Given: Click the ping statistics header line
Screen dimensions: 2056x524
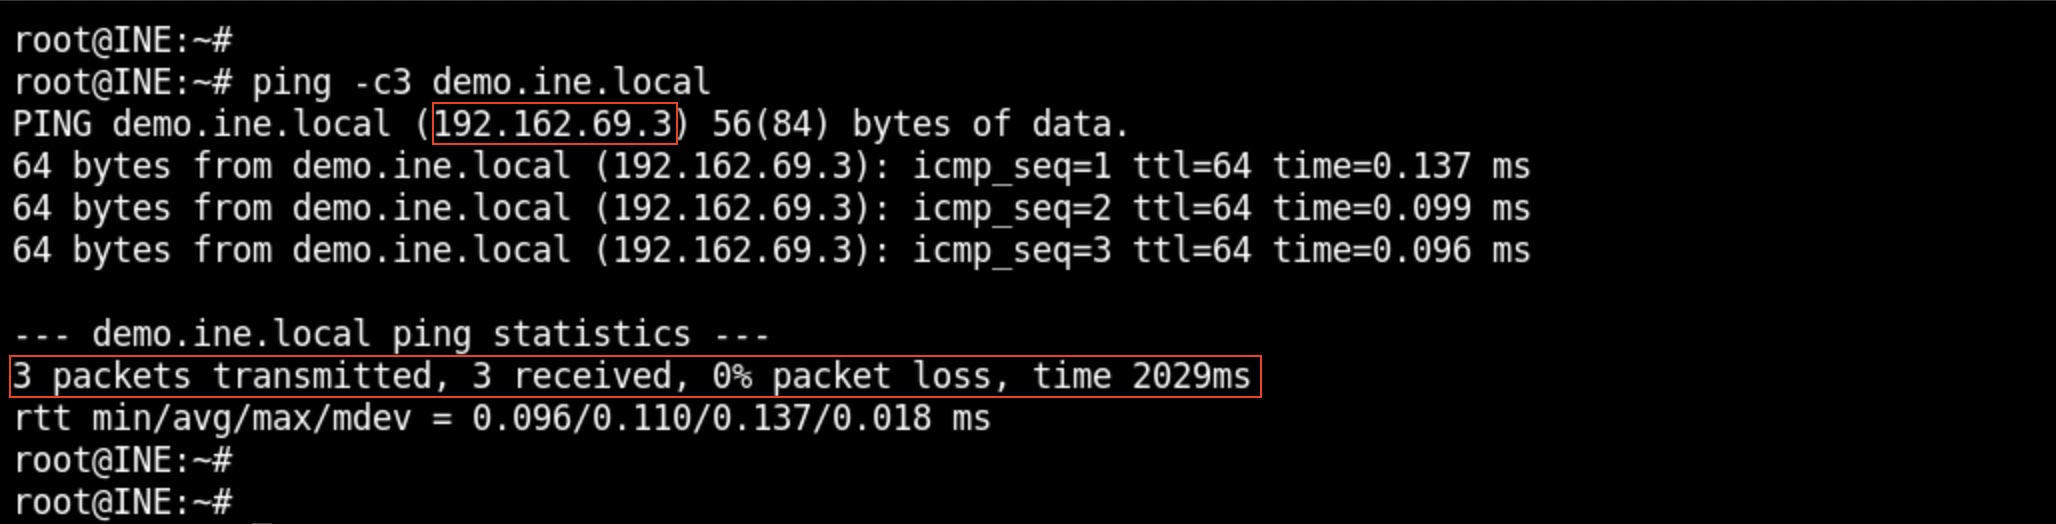Looking at the screenshot, I should point(391,334).
